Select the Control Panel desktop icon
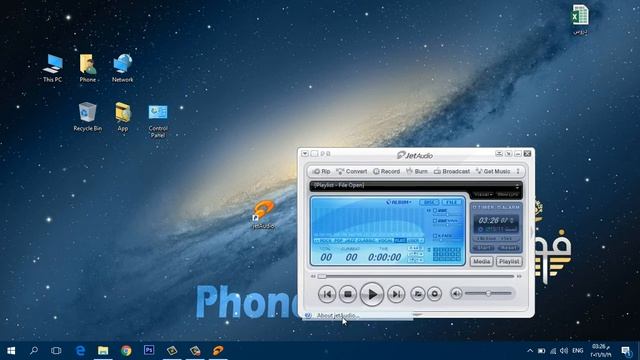Viewport: 640px width, 360px height. [158, 121]
